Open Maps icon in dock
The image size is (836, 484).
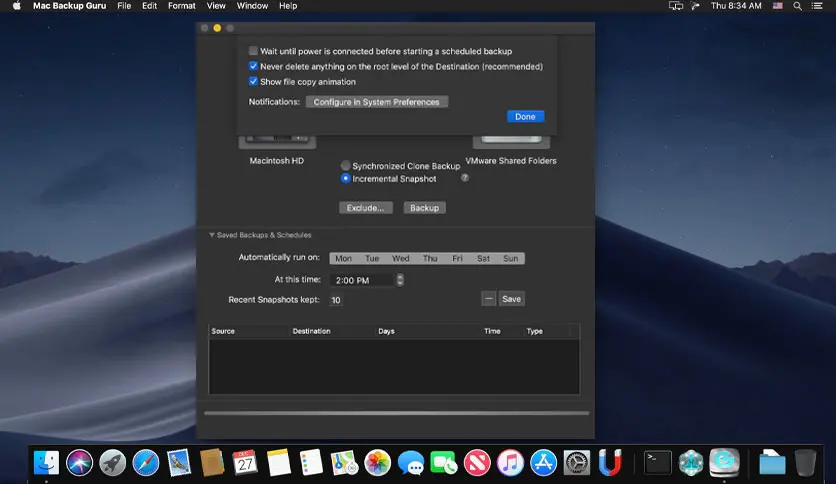tap(344, 462)
